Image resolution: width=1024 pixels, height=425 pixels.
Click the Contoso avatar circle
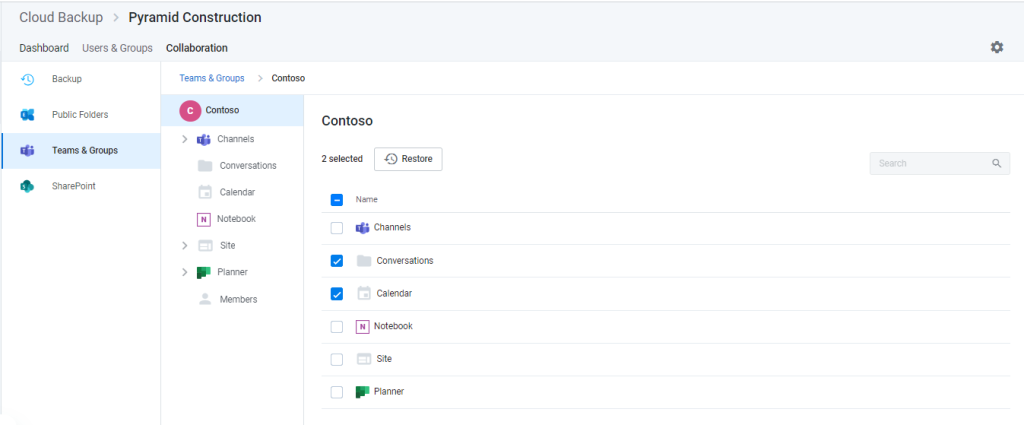(x=190, y=111)
